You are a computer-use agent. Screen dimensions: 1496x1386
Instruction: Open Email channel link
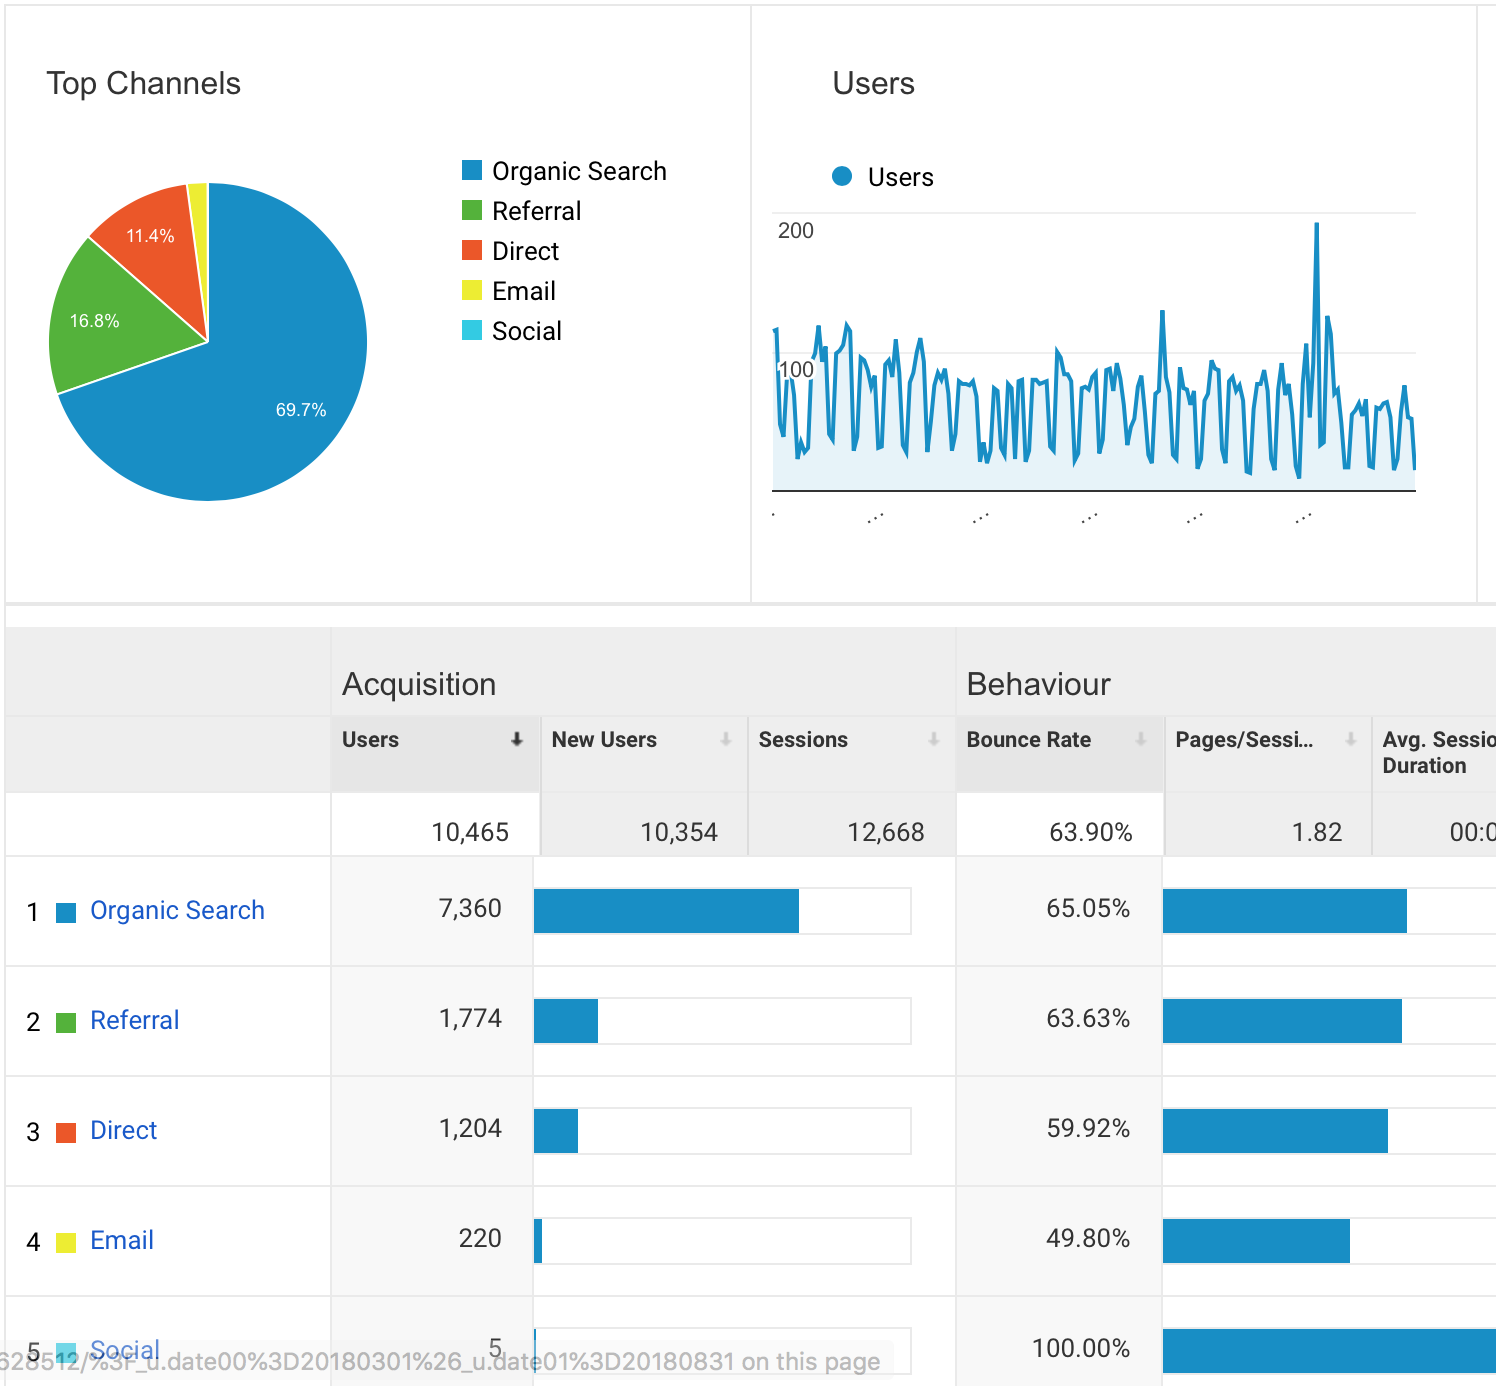[x=121, y=1240]
